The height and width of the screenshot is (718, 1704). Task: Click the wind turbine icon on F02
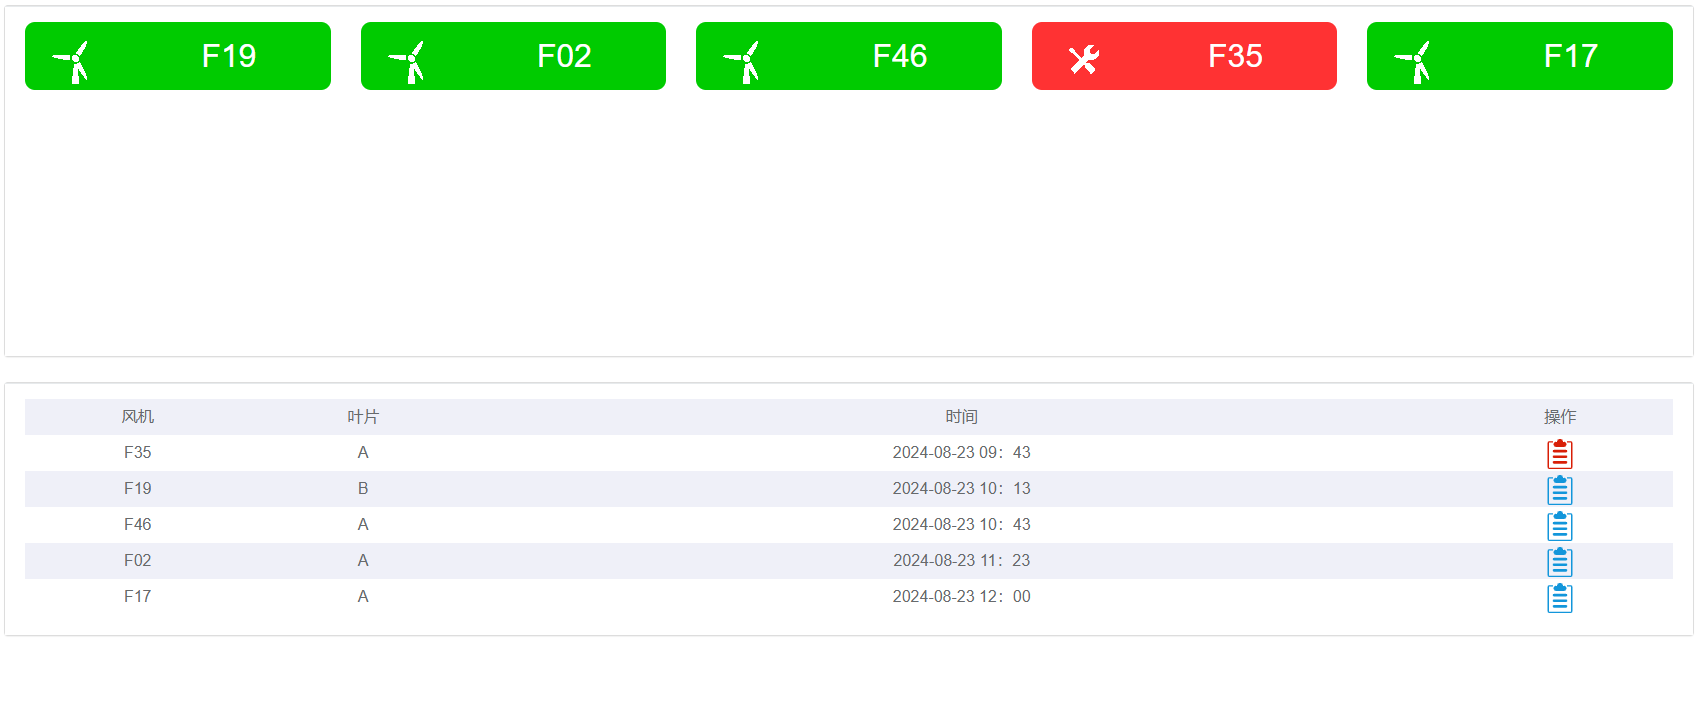[408, 61]
